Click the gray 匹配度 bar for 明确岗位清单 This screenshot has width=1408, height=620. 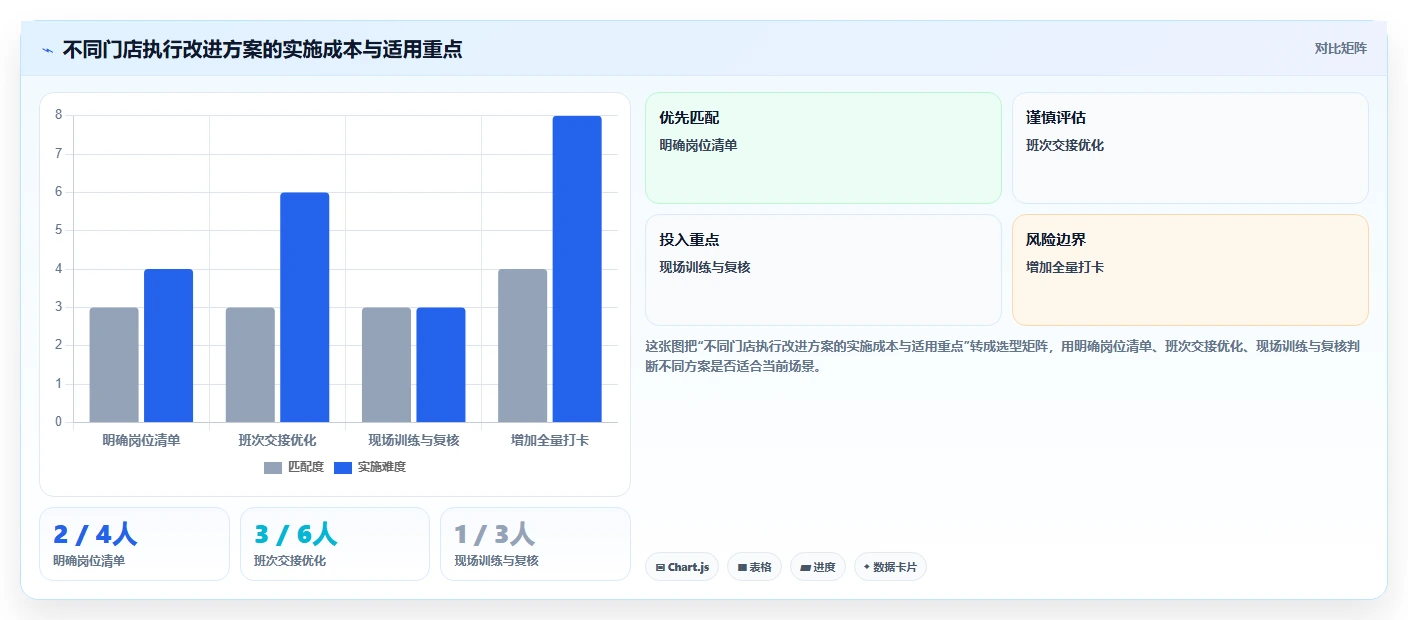click(x=114, y=365)
